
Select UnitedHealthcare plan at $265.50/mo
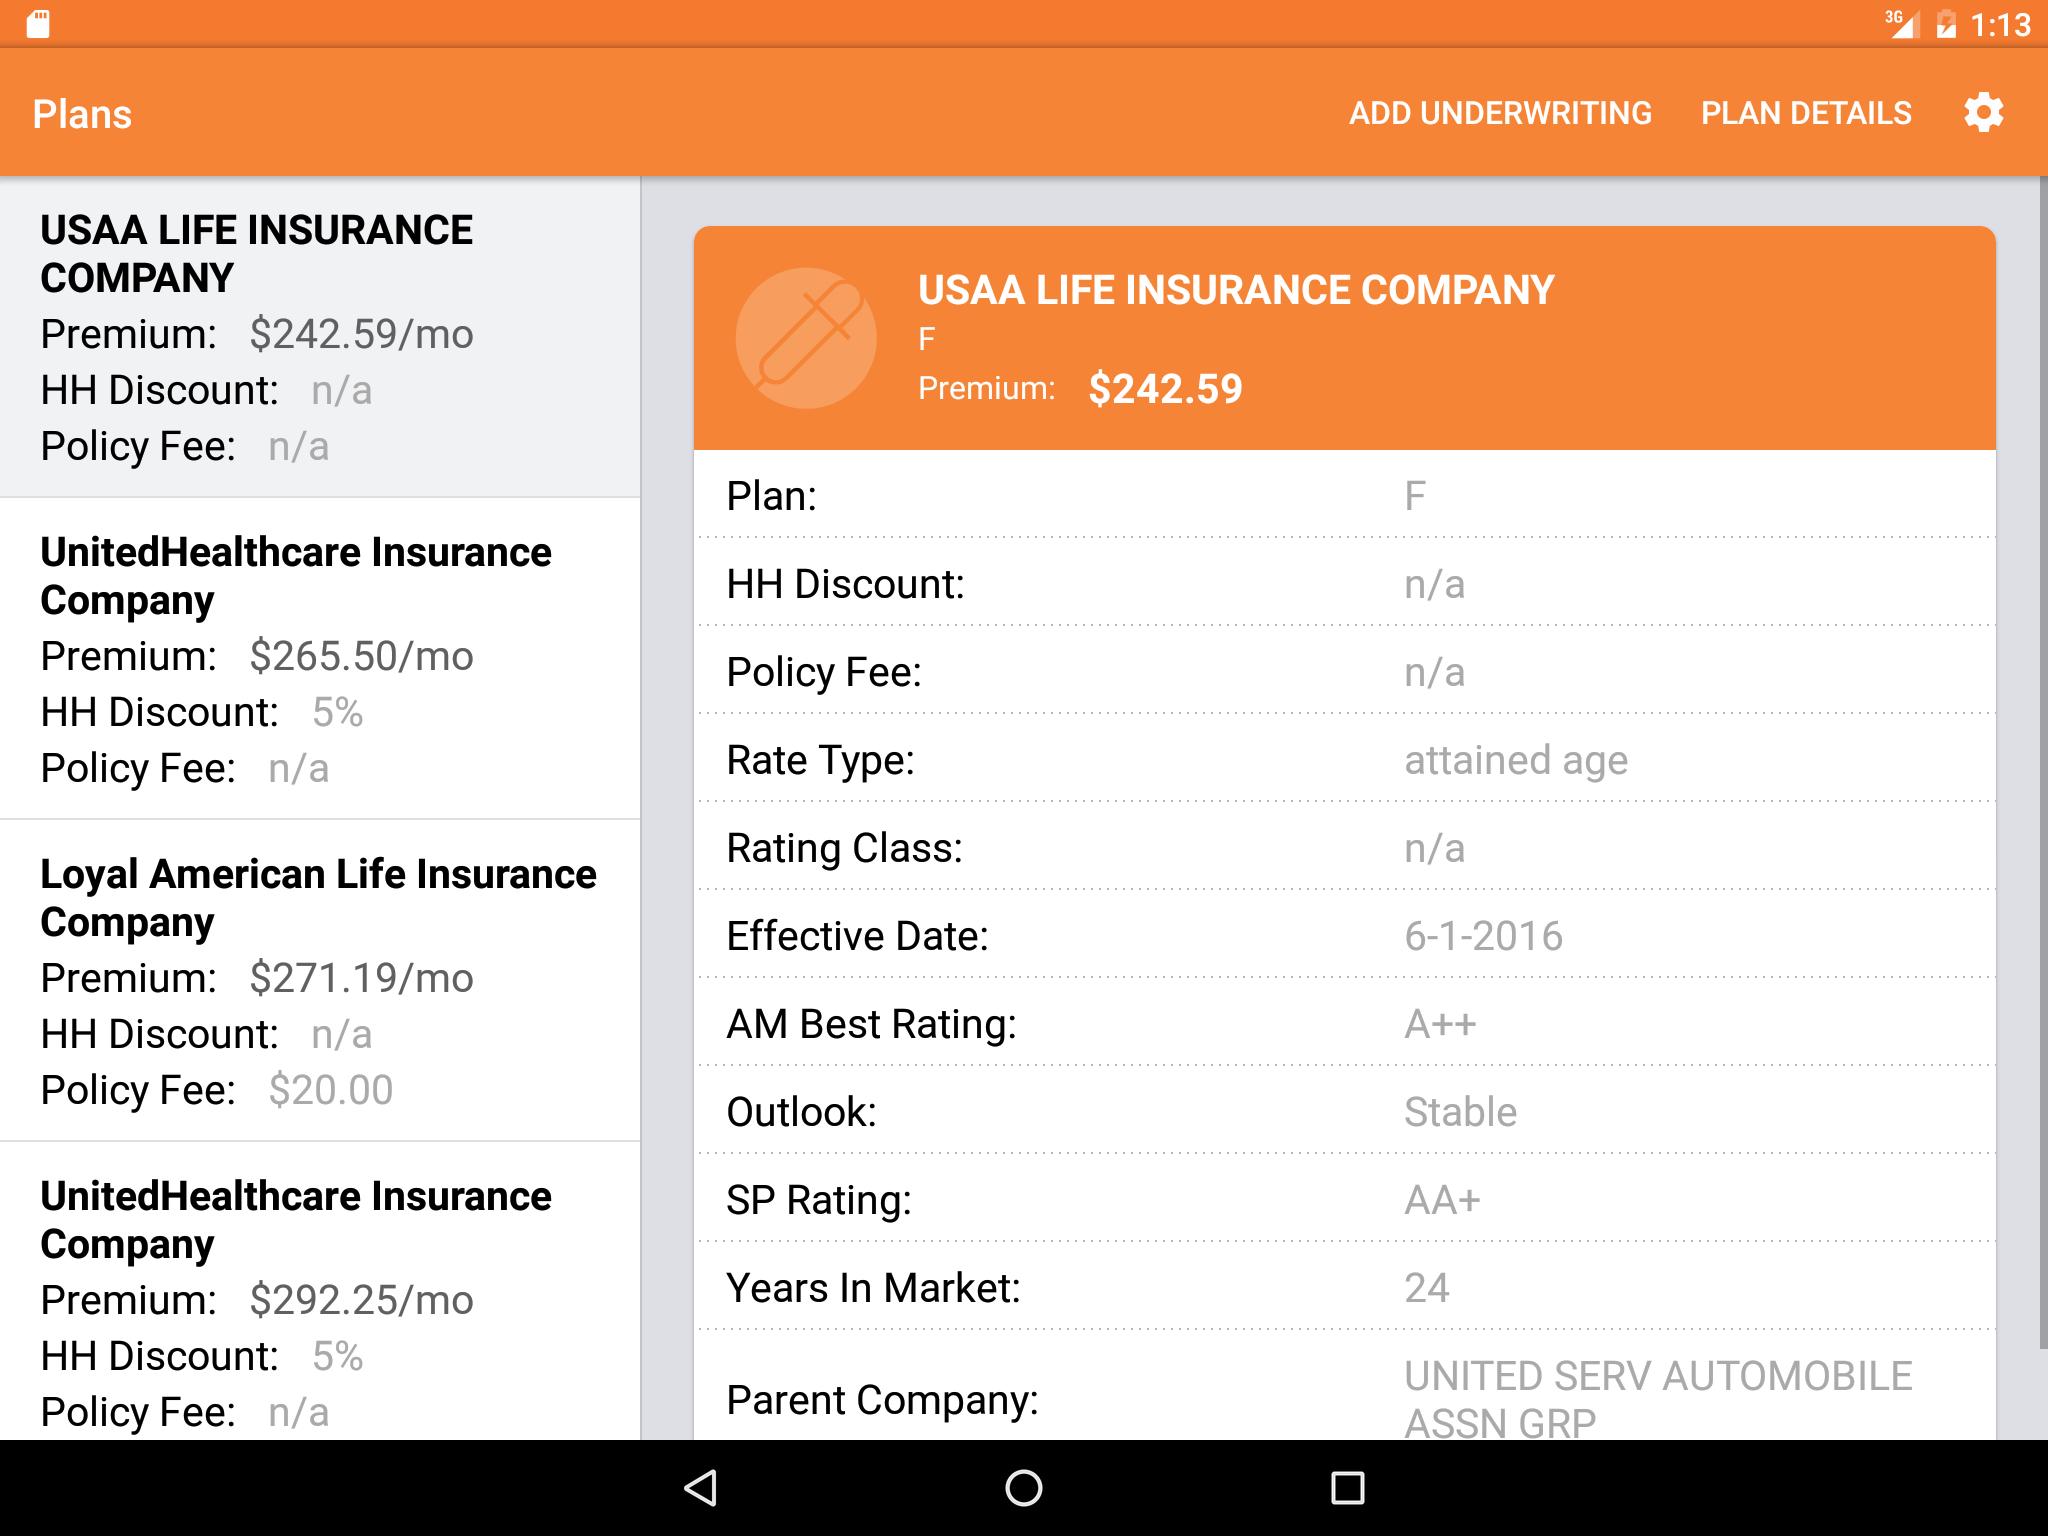(320, 659)
